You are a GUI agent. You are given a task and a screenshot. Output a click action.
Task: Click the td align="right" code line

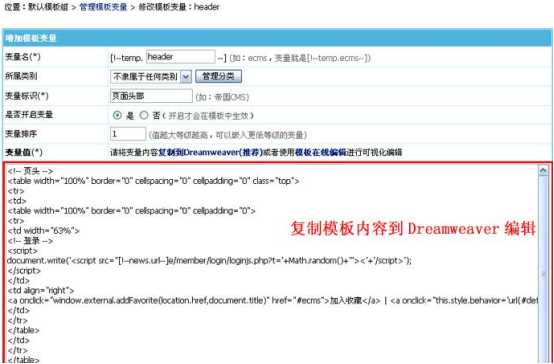click(x=41, y=290)
